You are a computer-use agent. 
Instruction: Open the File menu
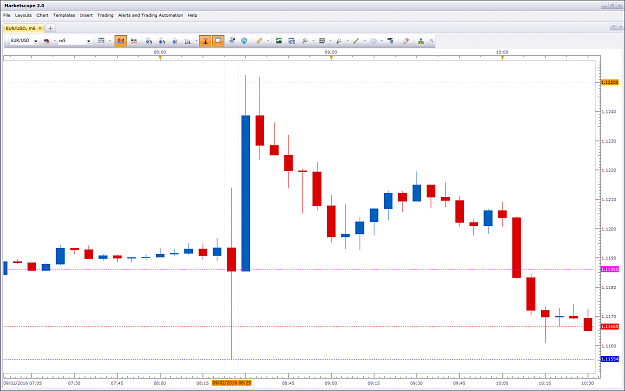tap(7, 15)
